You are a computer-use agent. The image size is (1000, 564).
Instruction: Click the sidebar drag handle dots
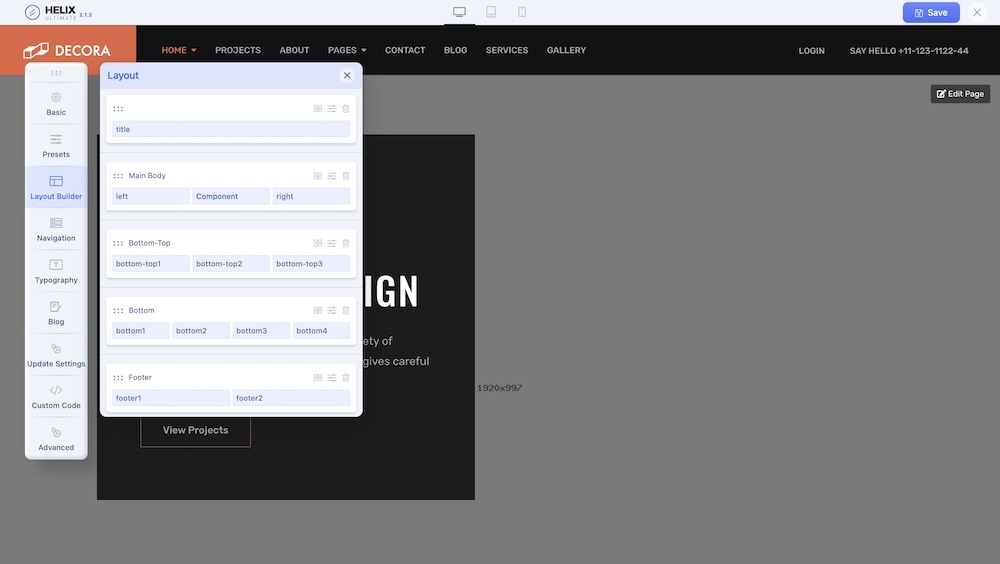[56, 73]
